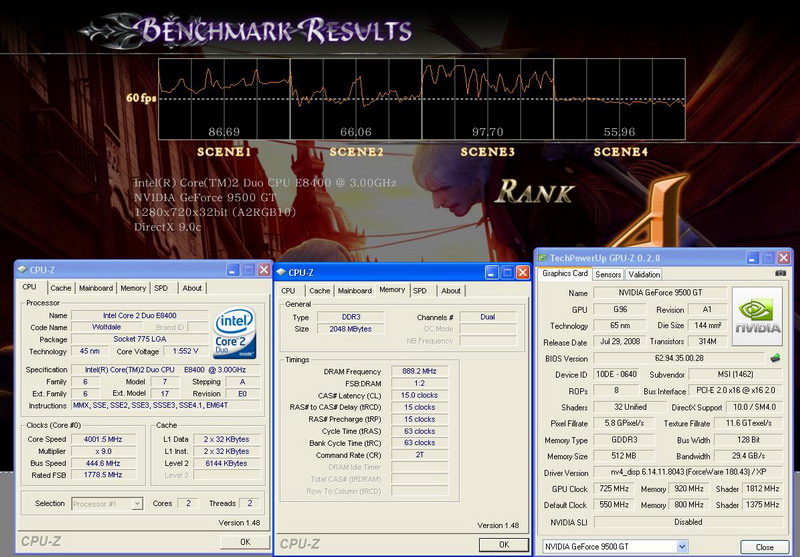Click the BIOS Version 62.94.35.00.28 field
The image size is (800, 557).
coord(679,358)
